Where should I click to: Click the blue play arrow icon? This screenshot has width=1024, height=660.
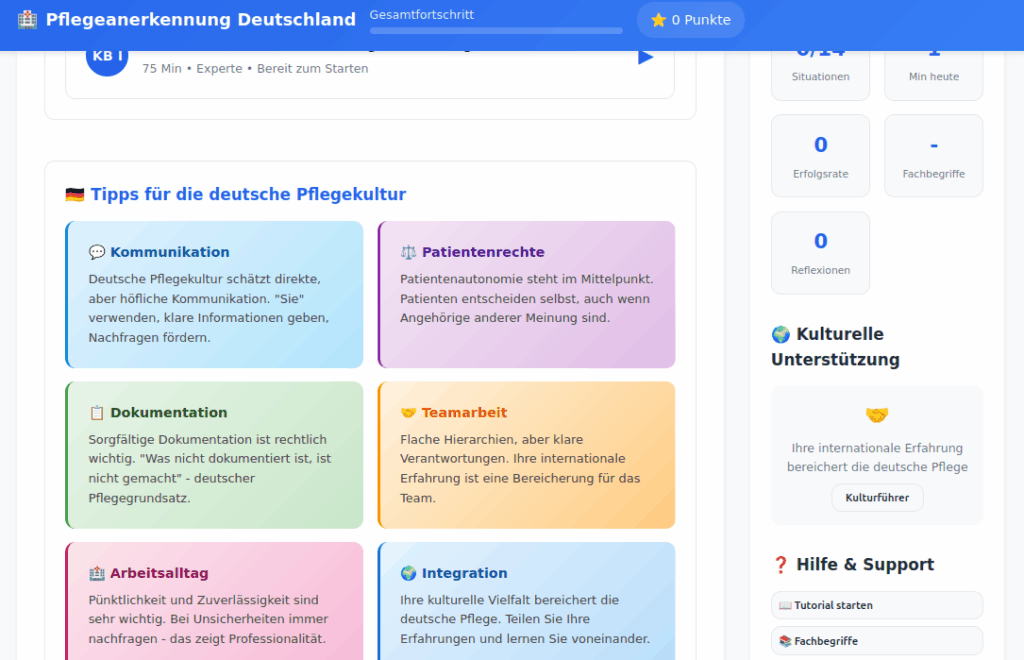tap(645, 57)
